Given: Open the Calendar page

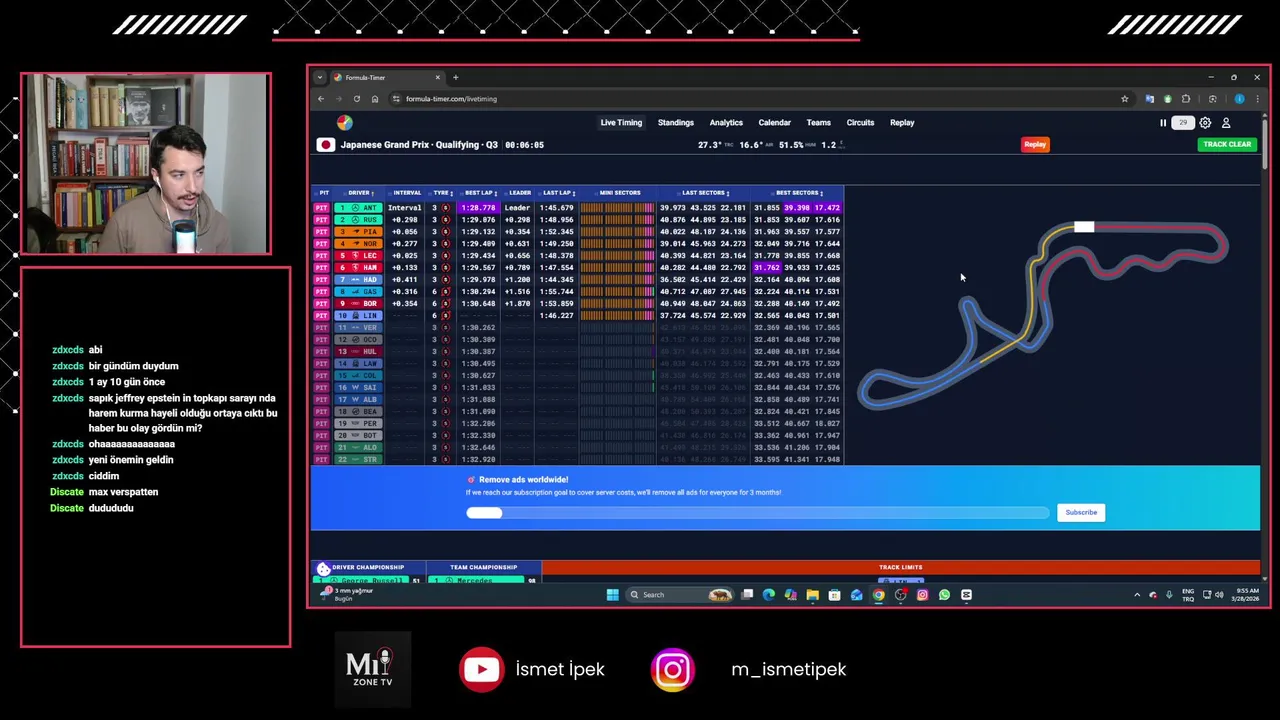Looking at the screenshot, I should click(775, 123).
